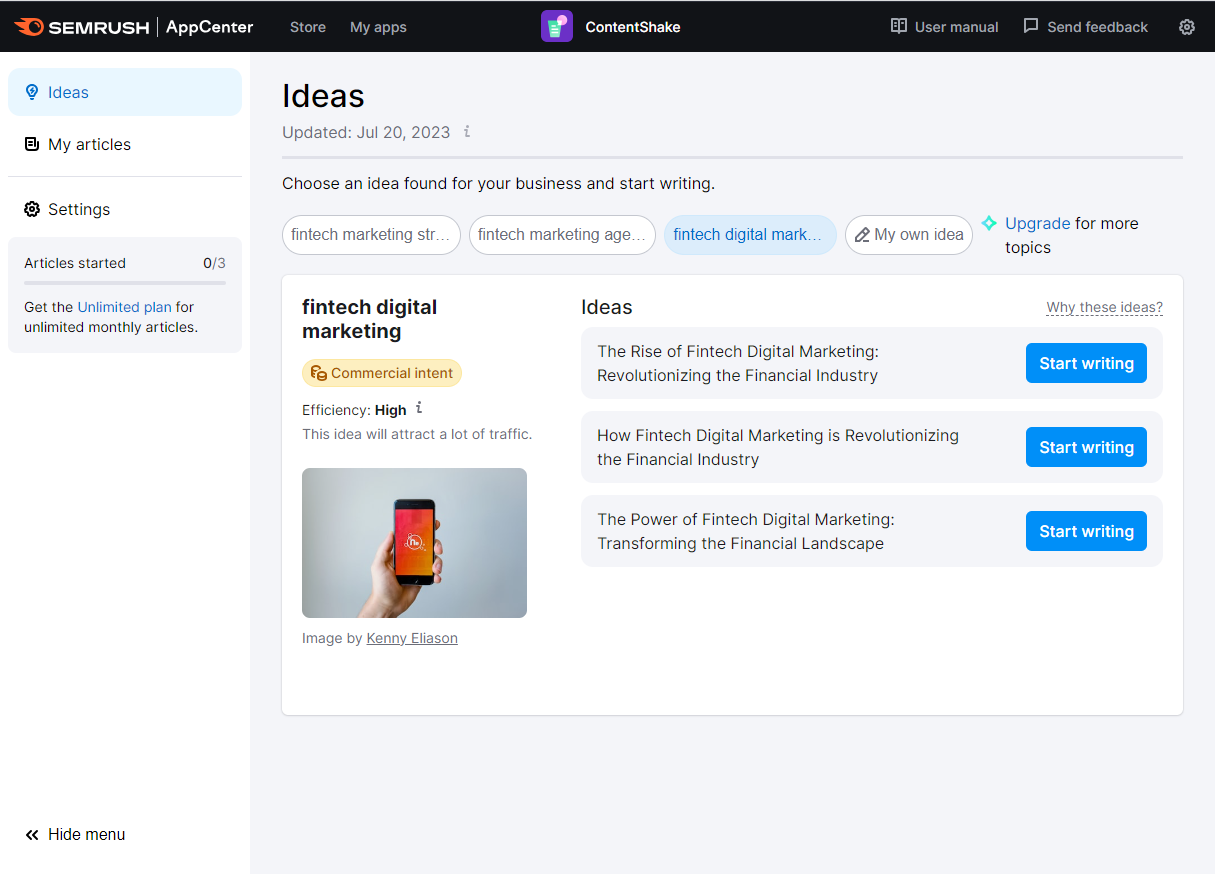
Task: Click the ContentShake app title
Action: (x=633, y=27)
